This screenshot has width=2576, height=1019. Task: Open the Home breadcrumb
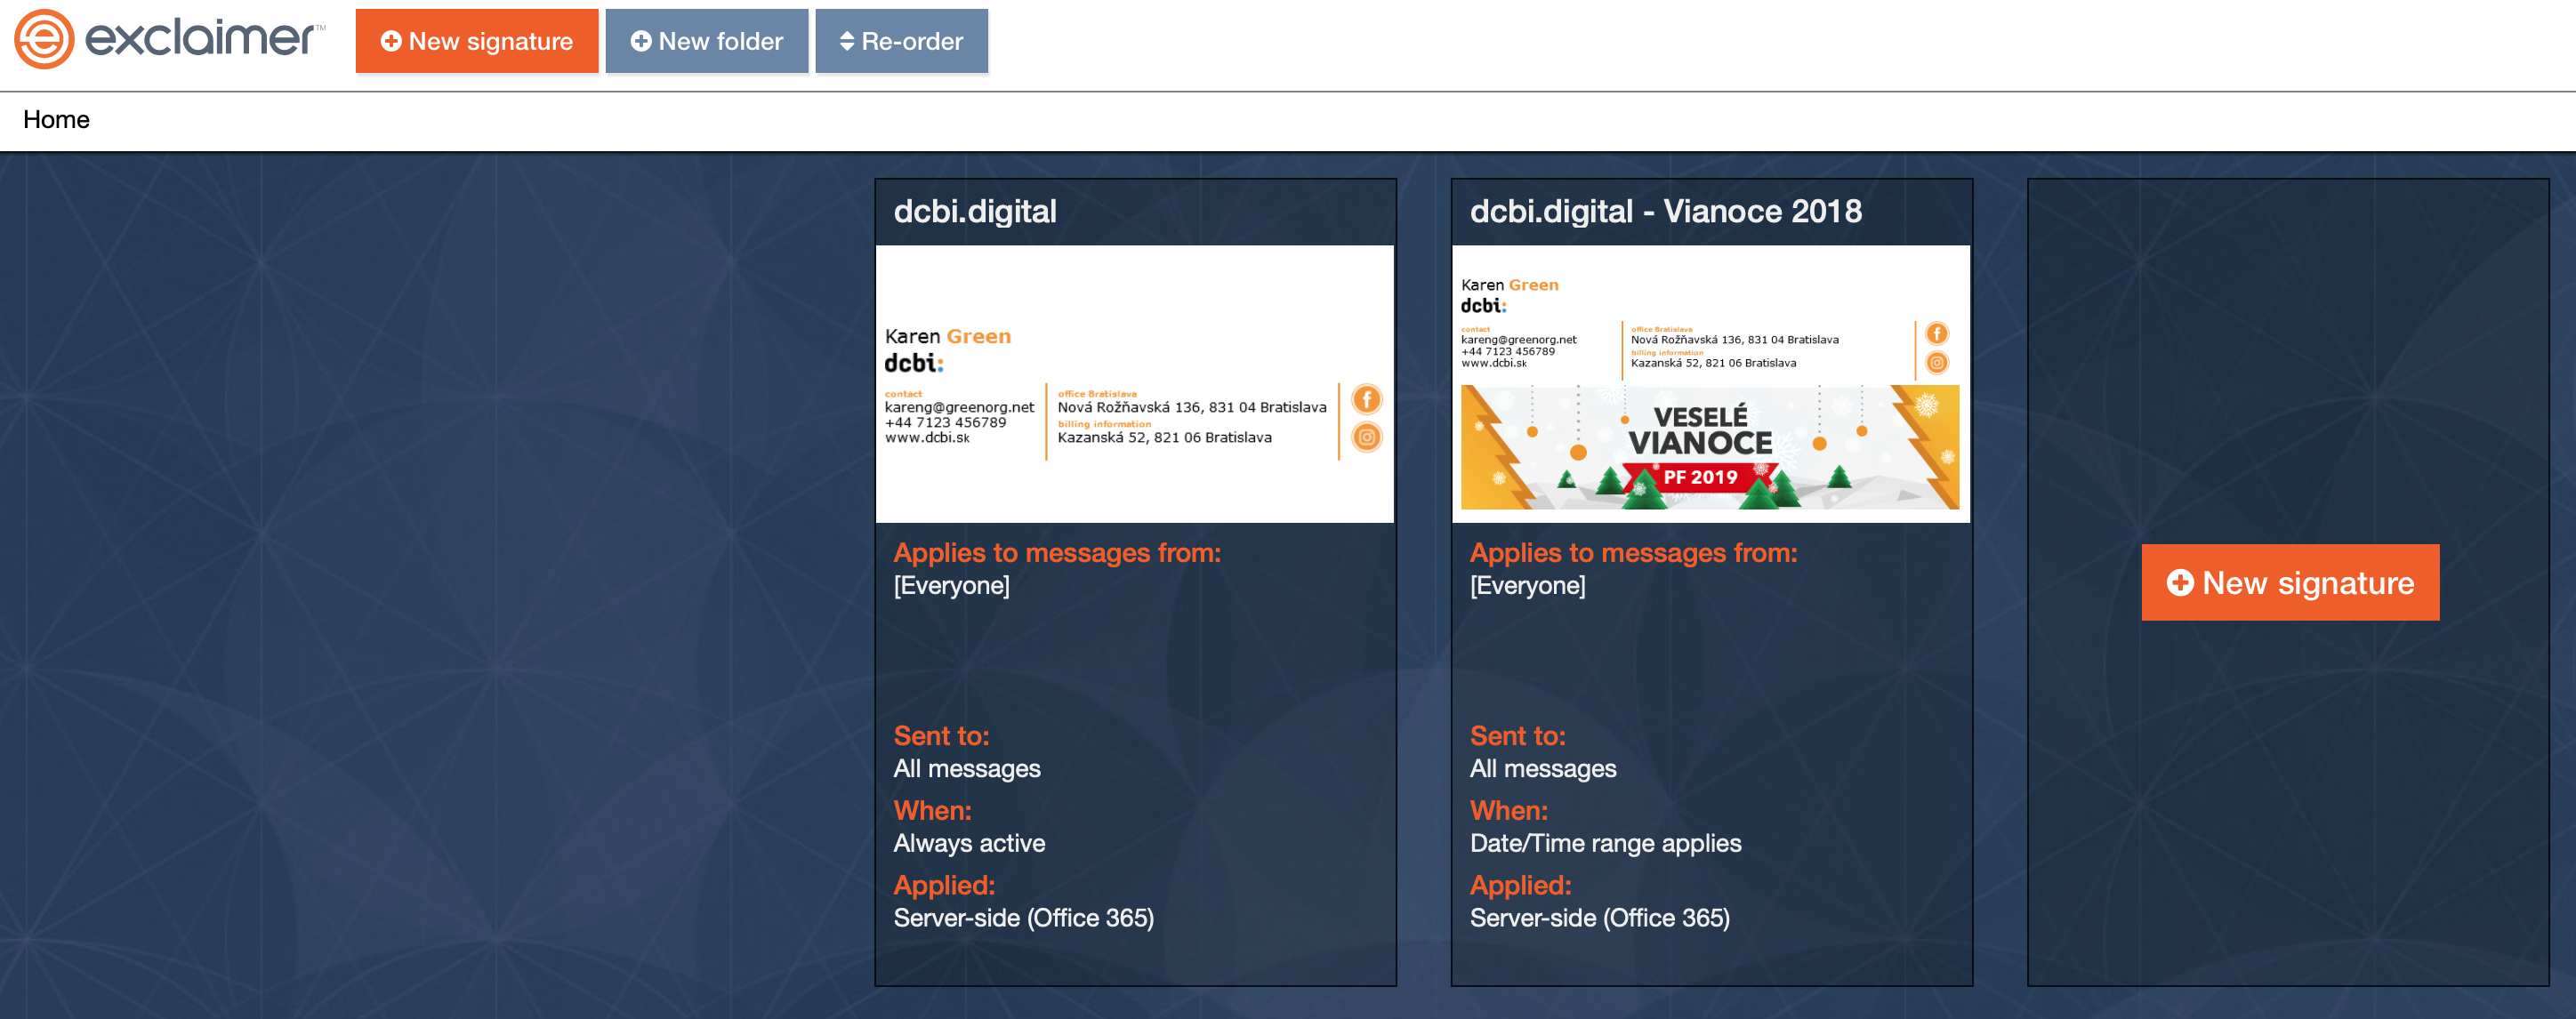(x=56, y=120)
